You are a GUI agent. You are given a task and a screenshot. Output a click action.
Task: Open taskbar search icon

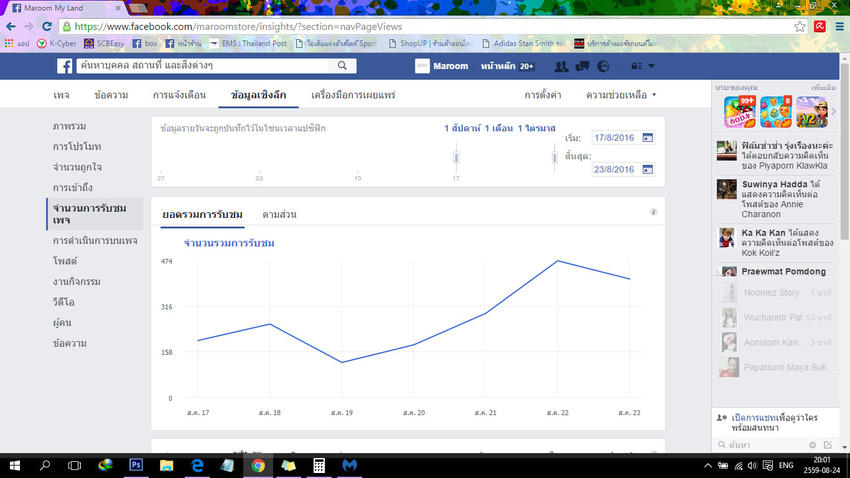tap(45, 466)
